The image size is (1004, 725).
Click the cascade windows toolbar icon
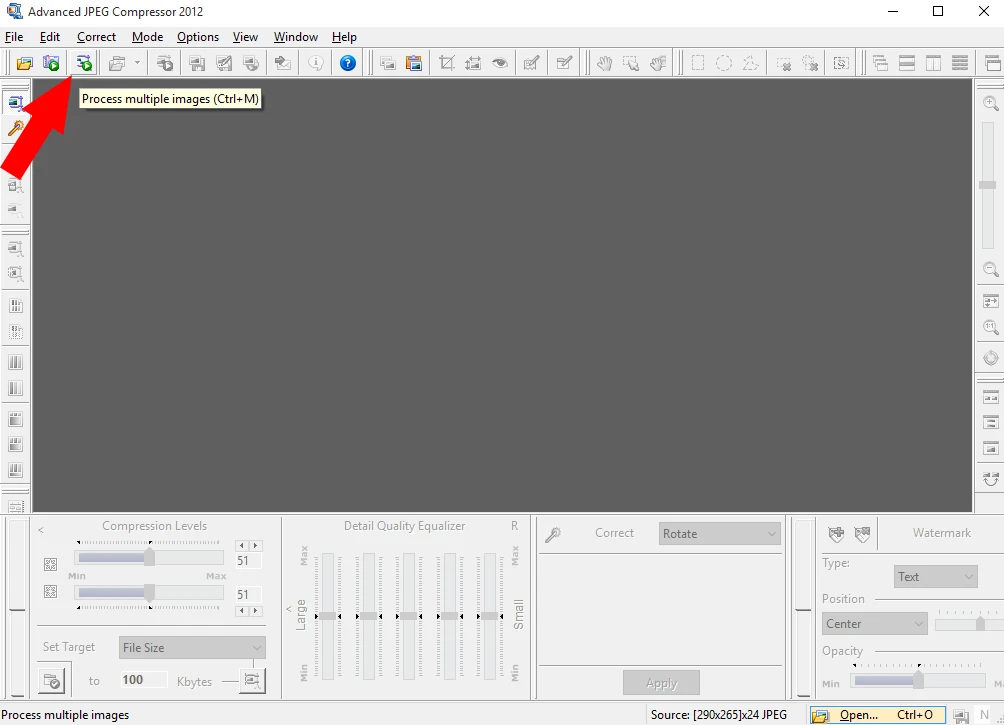click(x=880, y=63)
